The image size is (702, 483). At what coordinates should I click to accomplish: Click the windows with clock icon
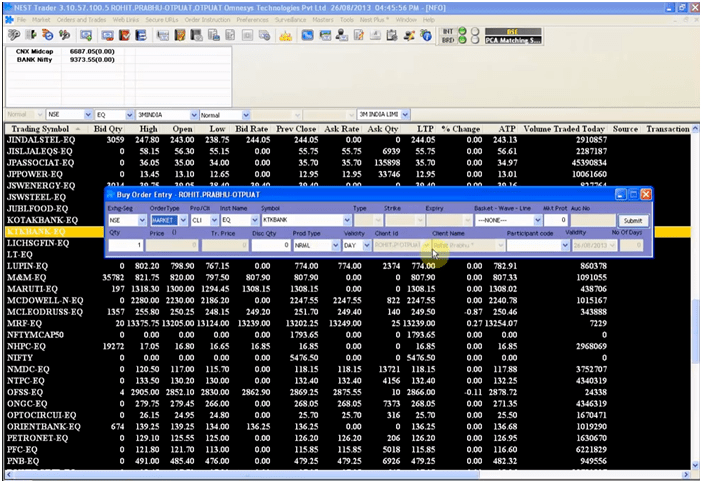tap(264, 35)
